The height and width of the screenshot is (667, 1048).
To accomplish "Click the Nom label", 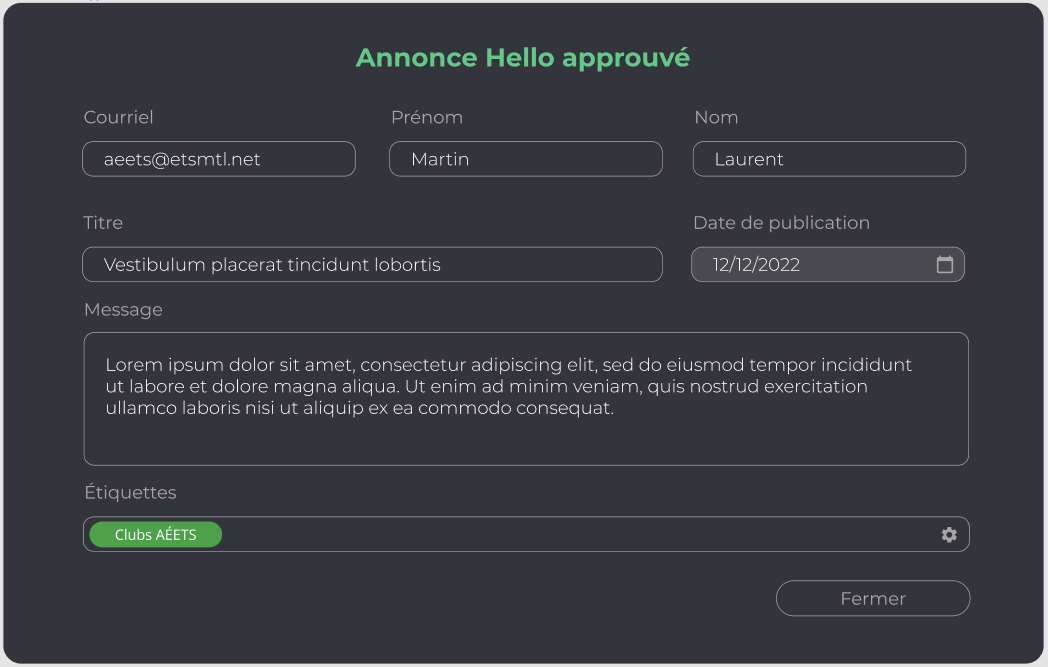I will pos(716,117).
